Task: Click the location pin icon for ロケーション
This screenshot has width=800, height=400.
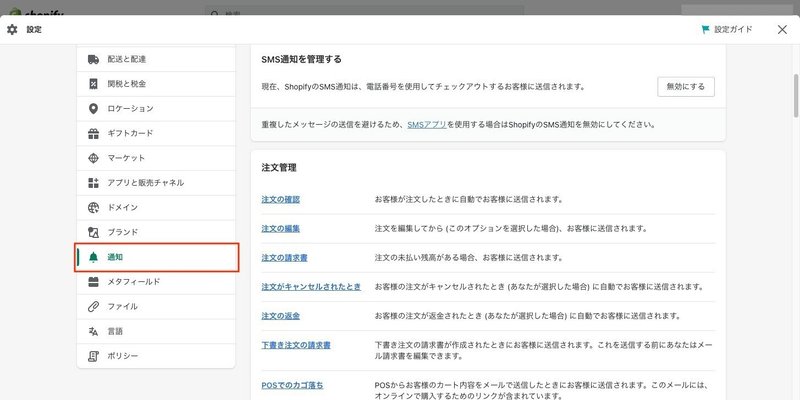Action: pyautogui.click(x=93, y=109)
